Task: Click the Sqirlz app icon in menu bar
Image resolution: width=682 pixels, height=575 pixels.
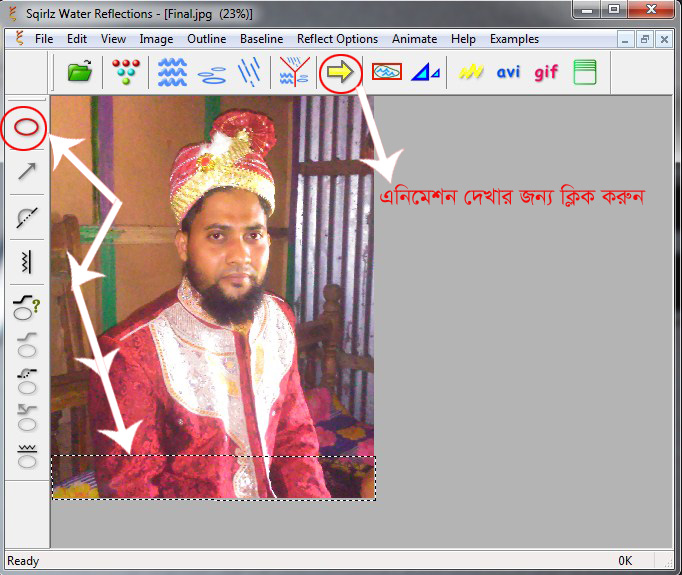Action: click(19, 38)
